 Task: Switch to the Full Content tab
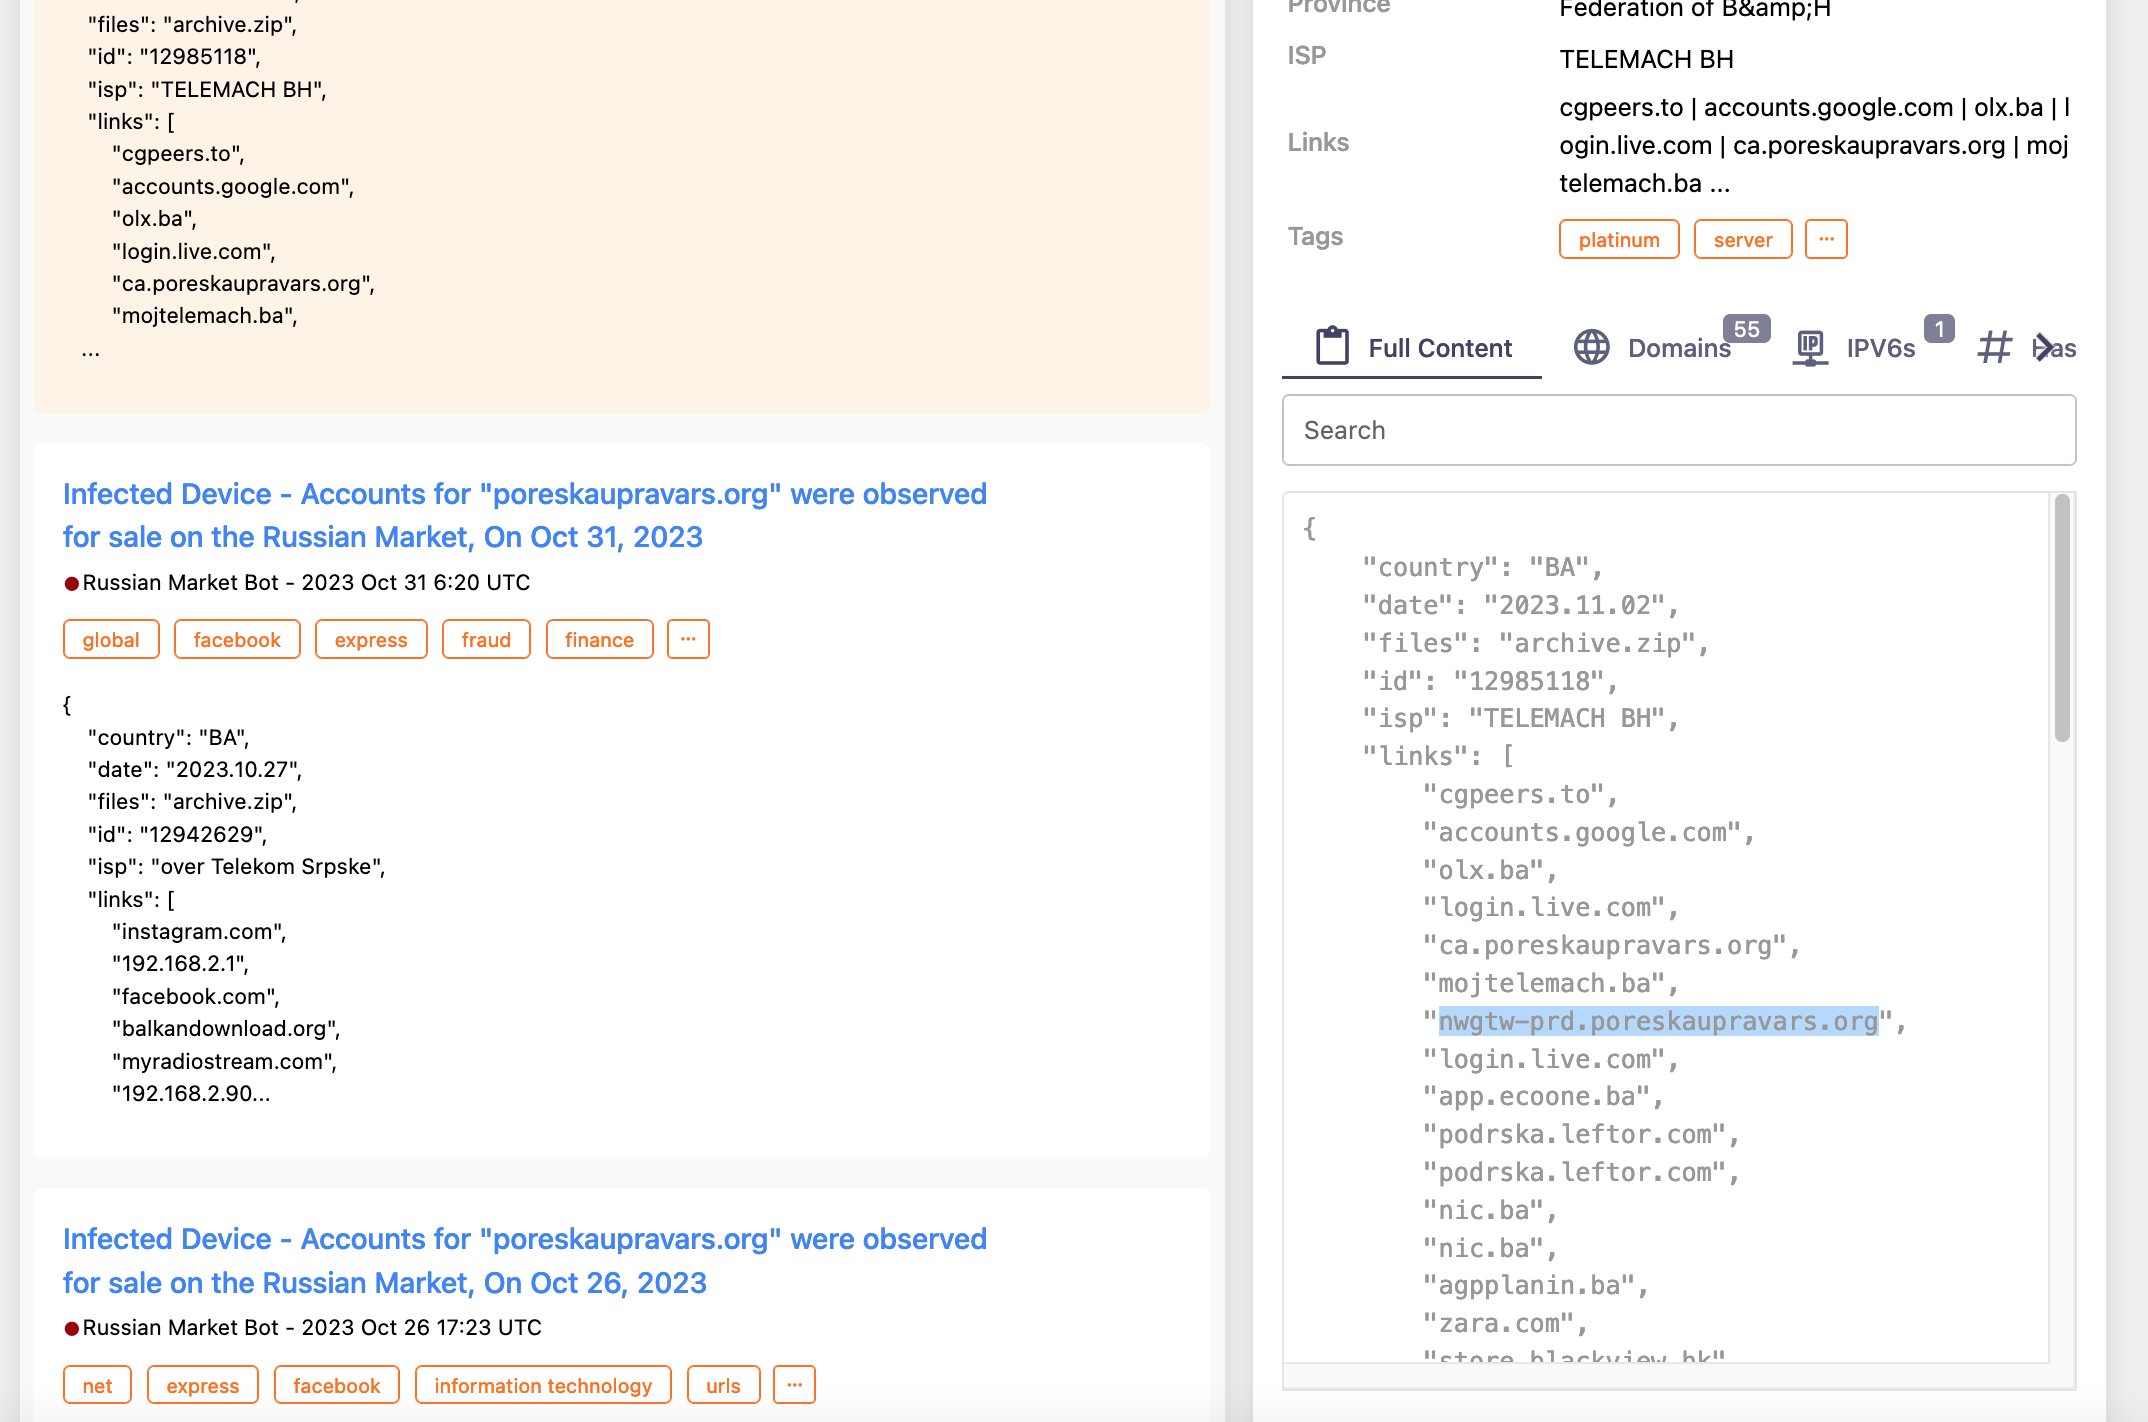point(1412,348)
